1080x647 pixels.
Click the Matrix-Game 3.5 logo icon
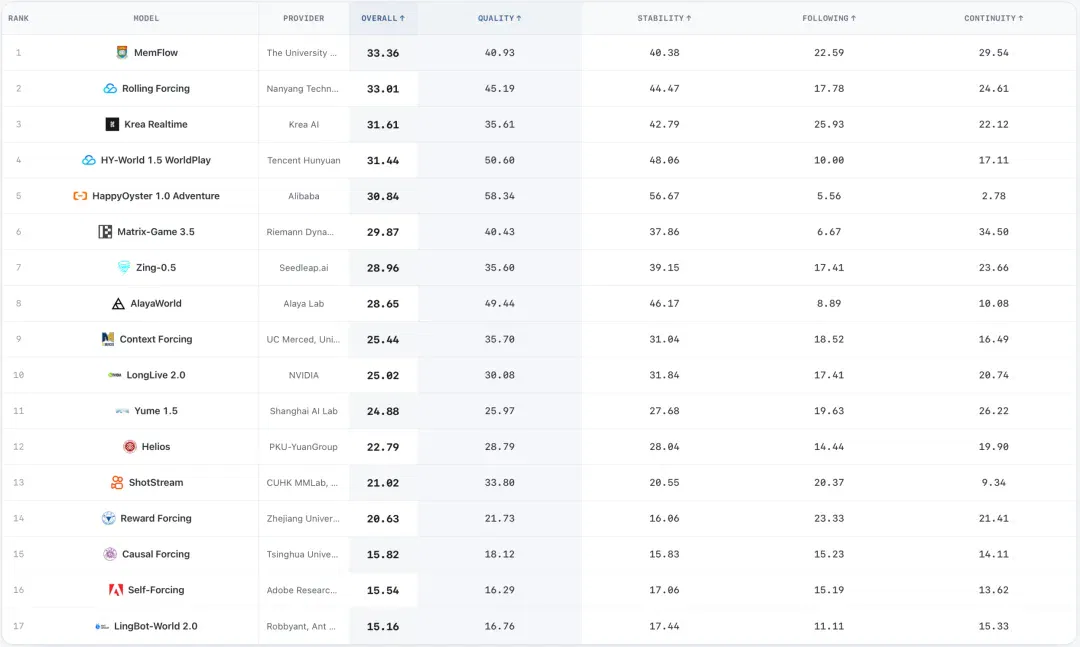pyautogui.click(x=105, y=232)
